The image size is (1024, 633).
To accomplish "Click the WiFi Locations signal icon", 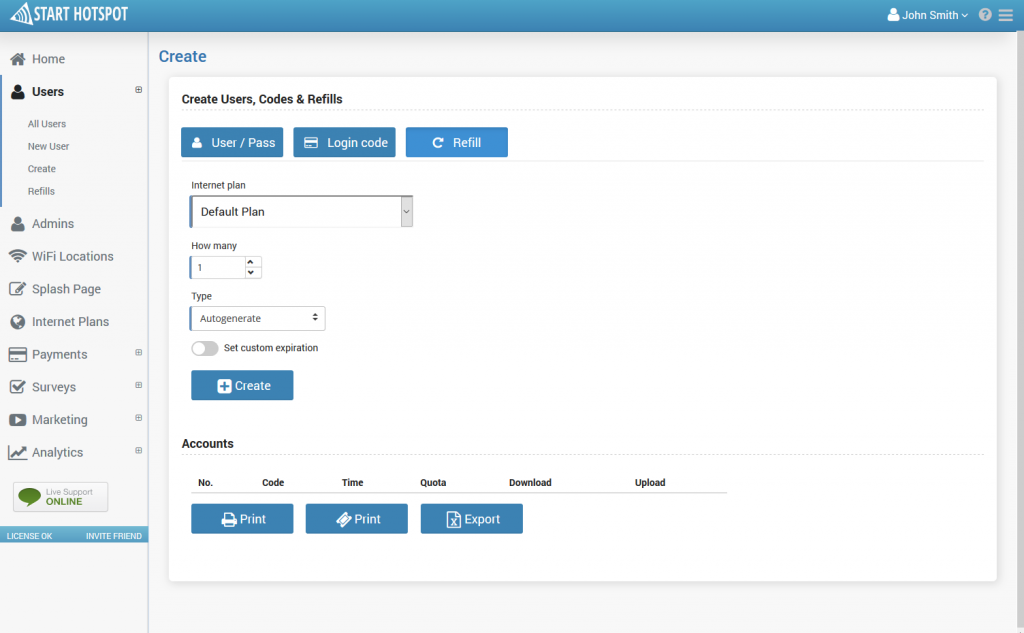I will [x=18, y=256].
